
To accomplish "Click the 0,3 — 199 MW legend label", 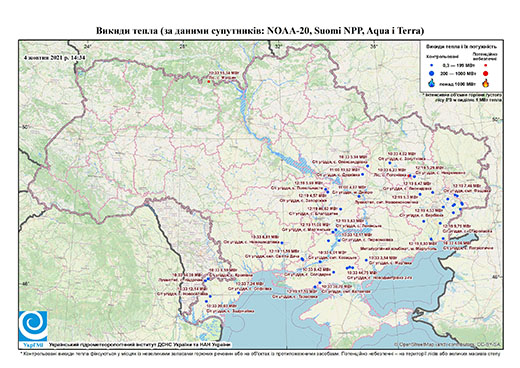I will 457,66.
